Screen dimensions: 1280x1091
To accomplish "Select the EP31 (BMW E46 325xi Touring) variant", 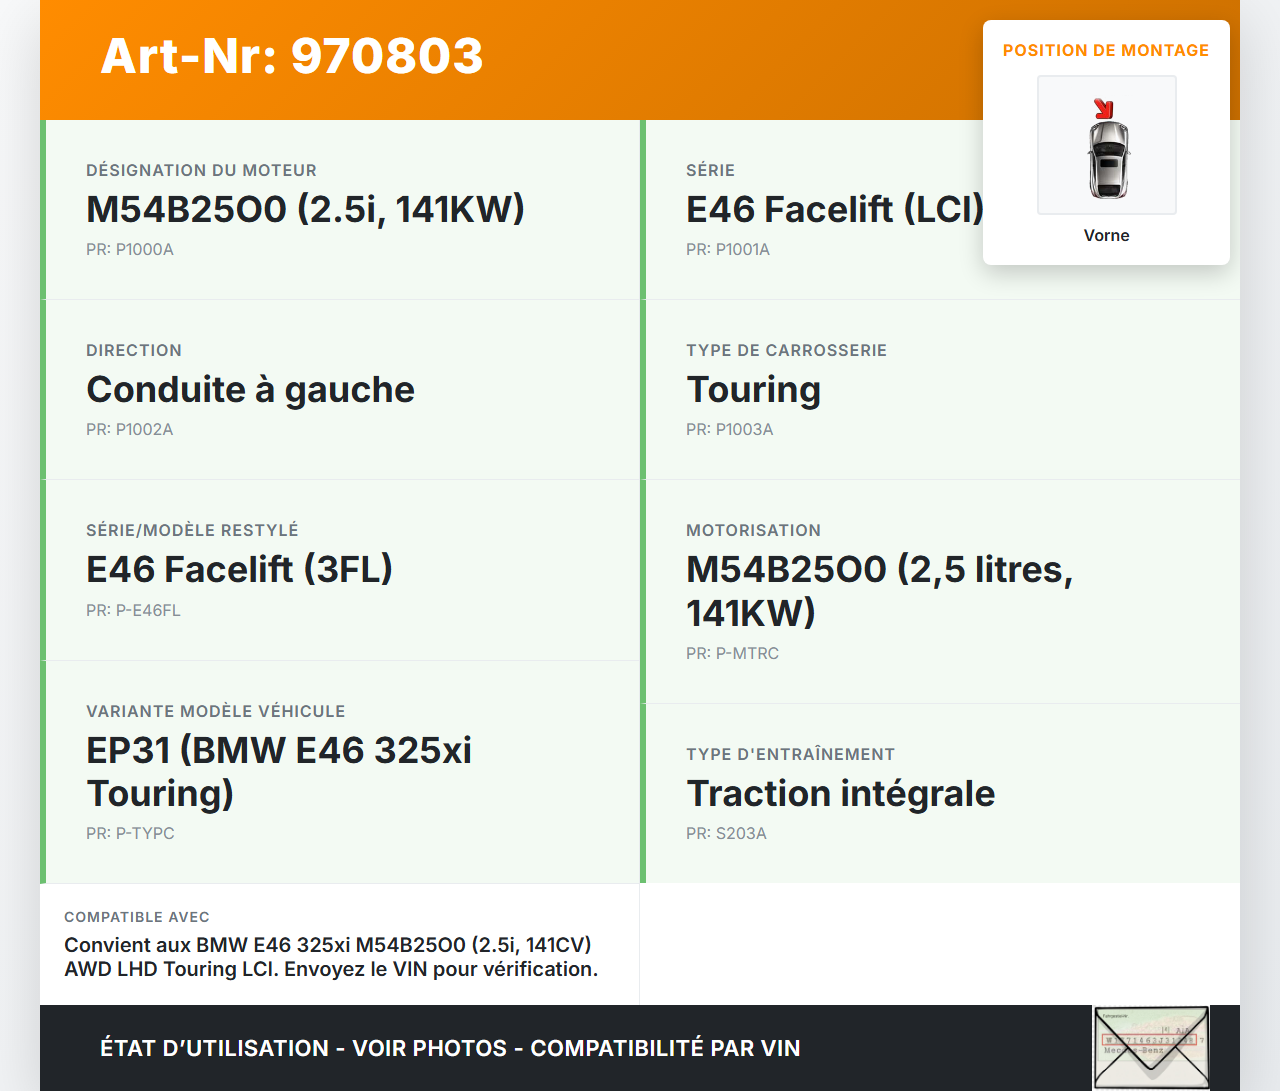I will click(x=278, y=771).
